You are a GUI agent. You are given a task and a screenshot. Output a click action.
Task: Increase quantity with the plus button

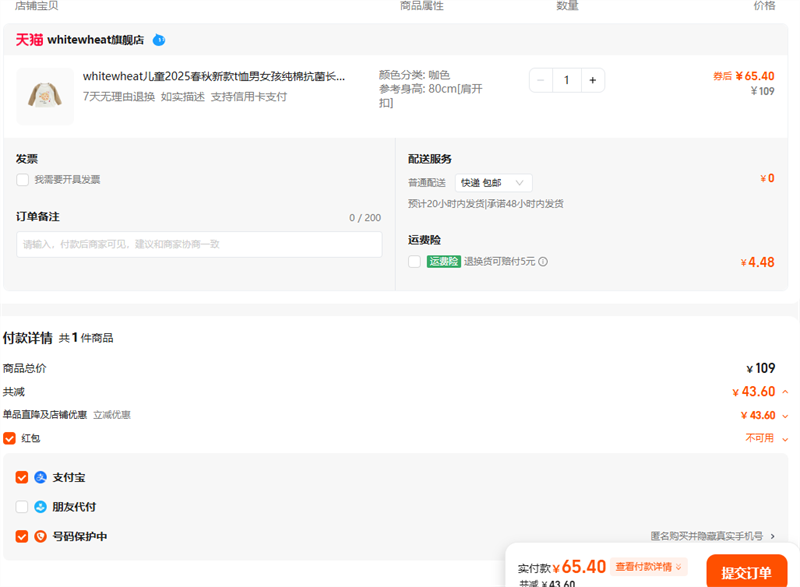coord(594,80)
